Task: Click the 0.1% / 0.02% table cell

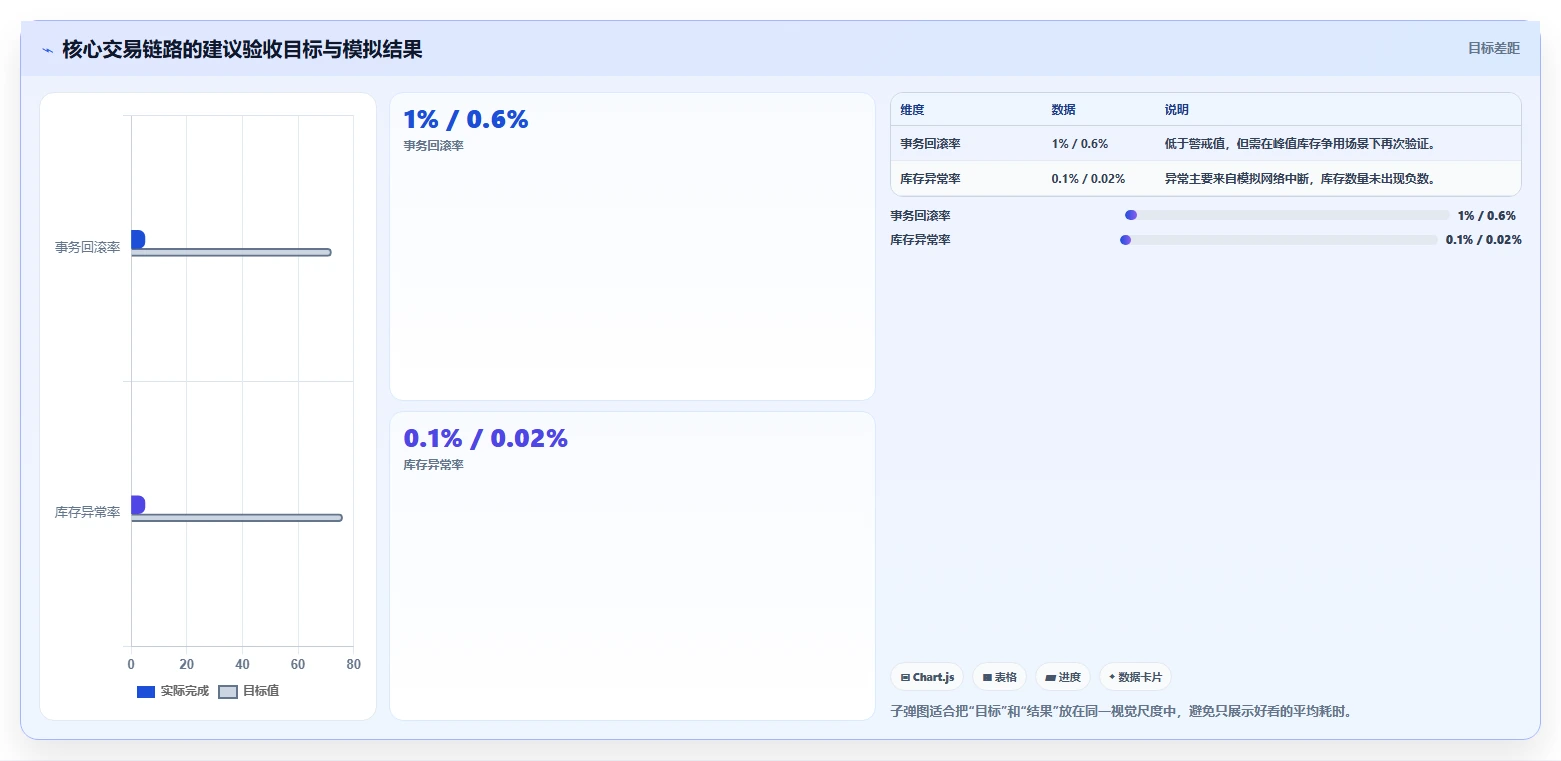Action: [x=1088, y=178]
